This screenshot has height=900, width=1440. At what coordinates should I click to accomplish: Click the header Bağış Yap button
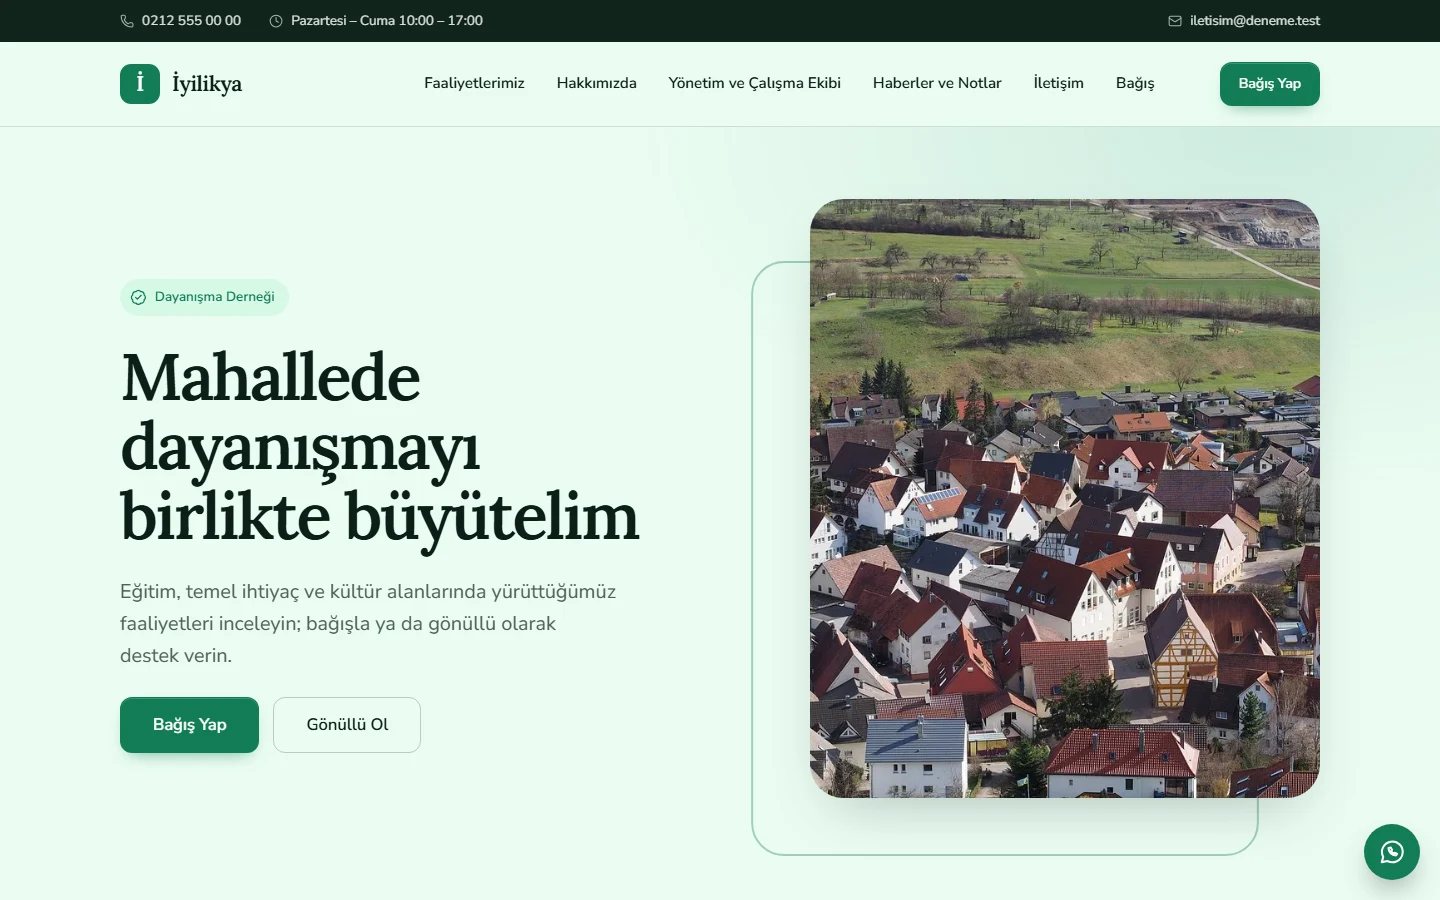coord(1270,84)
